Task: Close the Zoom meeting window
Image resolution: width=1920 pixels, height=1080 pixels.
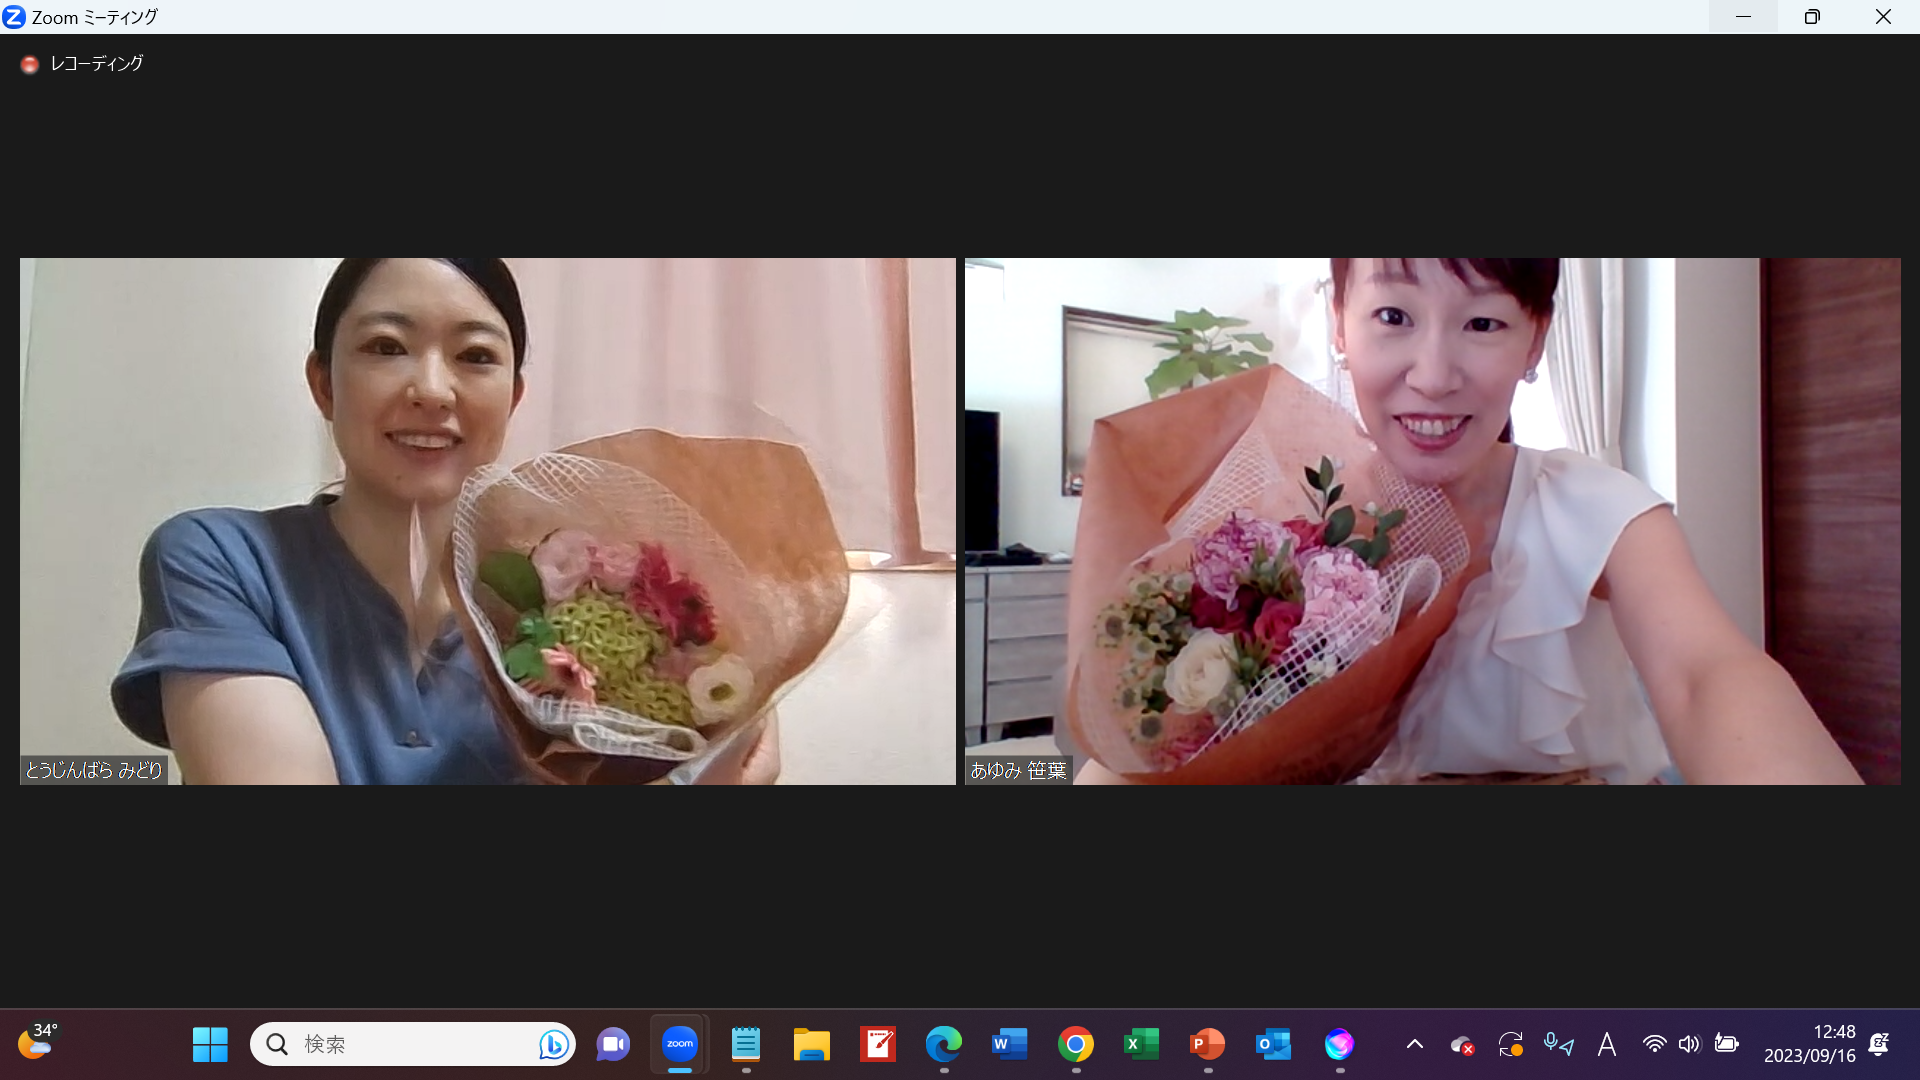Action: click(x=1883, y=17)
